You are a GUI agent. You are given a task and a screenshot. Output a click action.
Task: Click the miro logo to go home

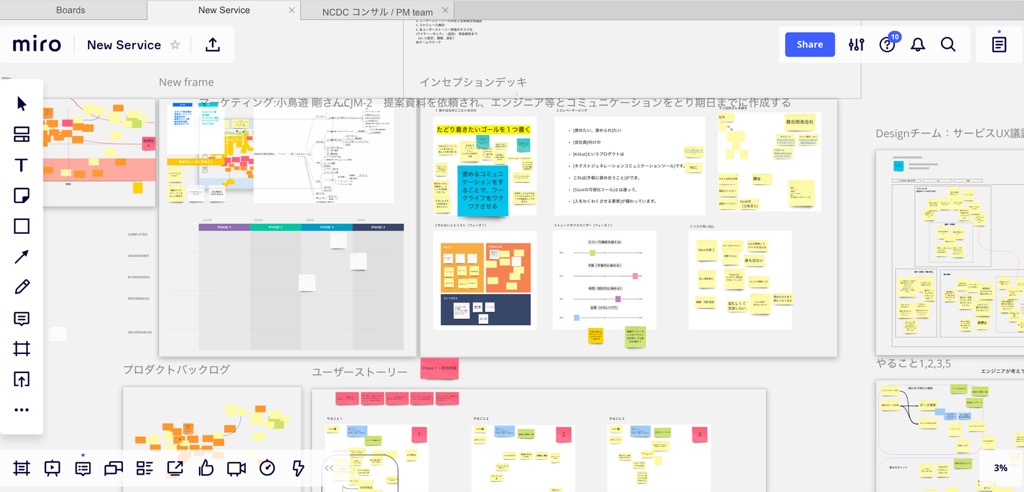point(37,45)
